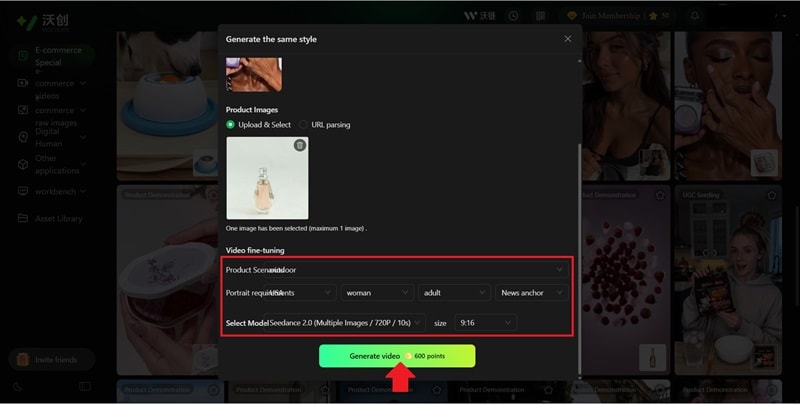The image size is (800, 404).
Task: Open the 9:16 size dropdown
Action: click(485, 322)
